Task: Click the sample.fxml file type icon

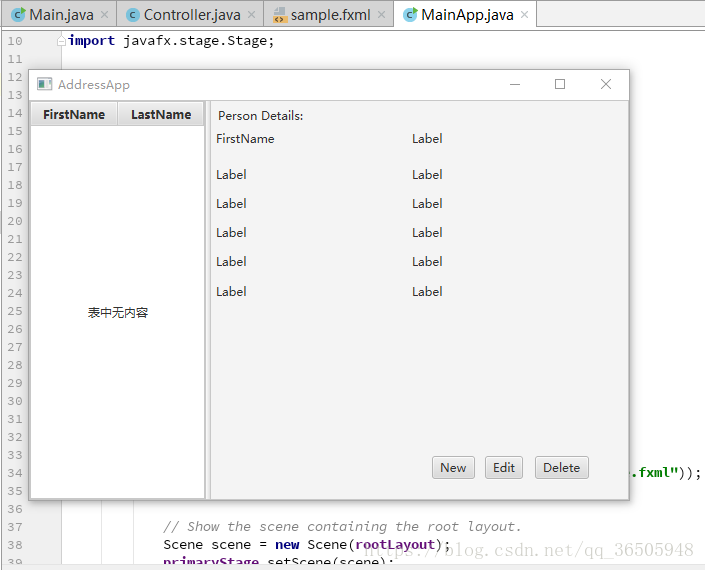Action: 280,15
